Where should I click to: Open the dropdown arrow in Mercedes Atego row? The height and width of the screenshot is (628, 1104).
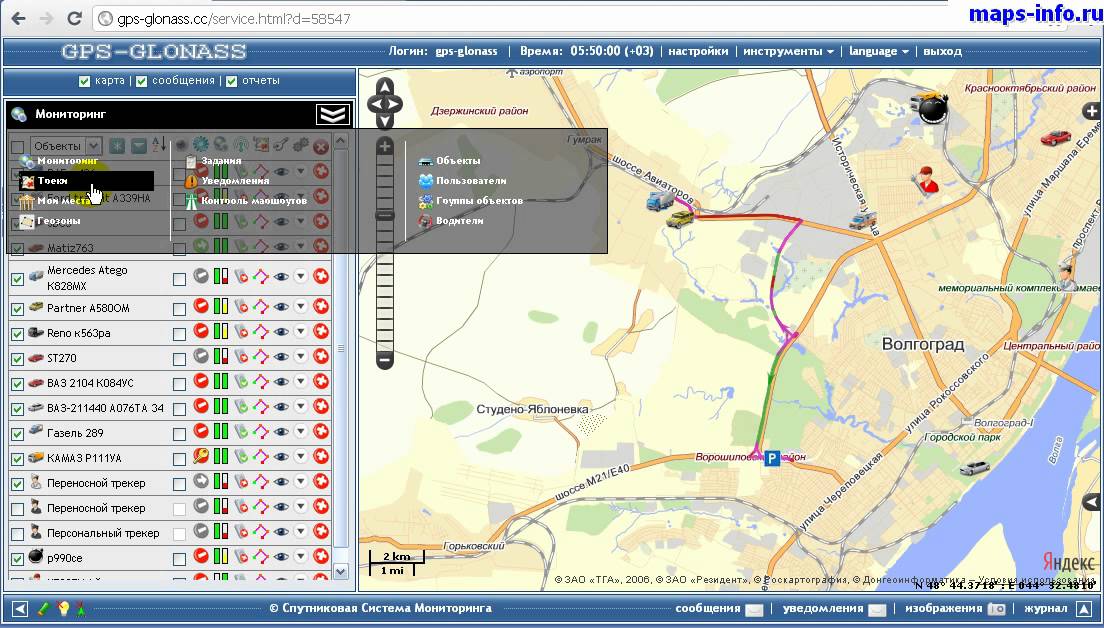point(301,276)
